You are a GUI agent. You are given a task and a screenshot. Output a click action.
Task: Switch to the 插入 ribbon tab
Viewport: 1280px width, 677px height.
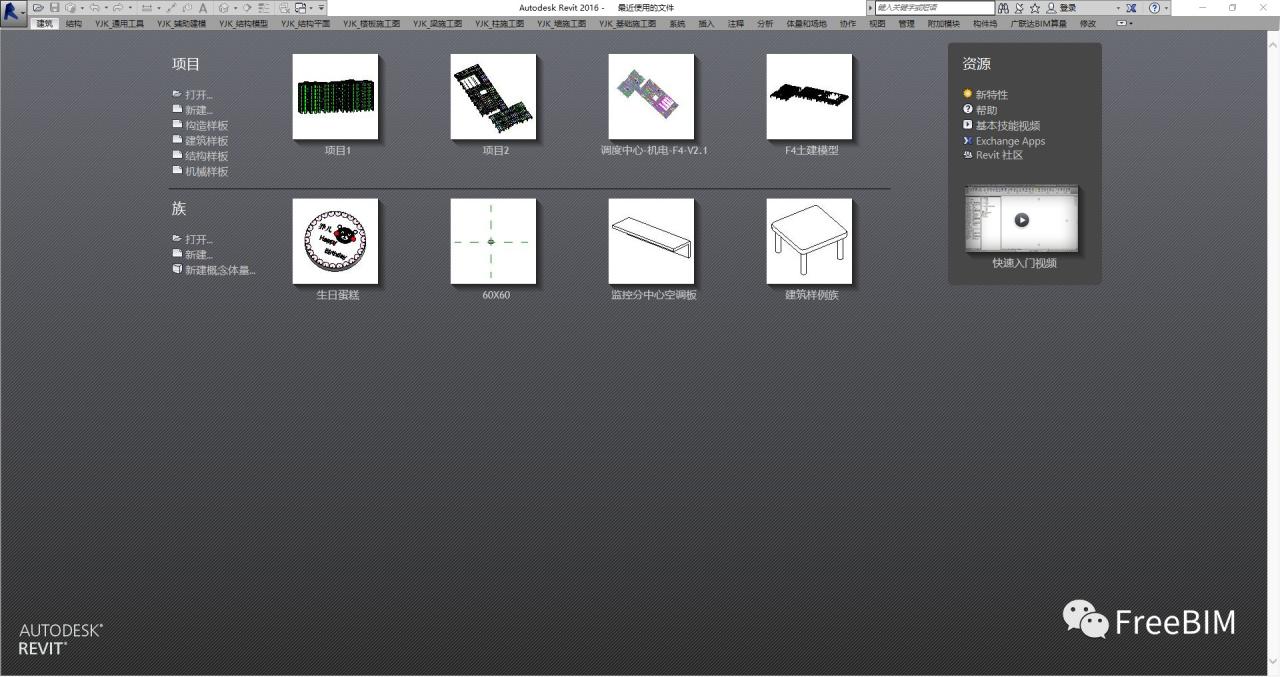click(x=707, y=23)
